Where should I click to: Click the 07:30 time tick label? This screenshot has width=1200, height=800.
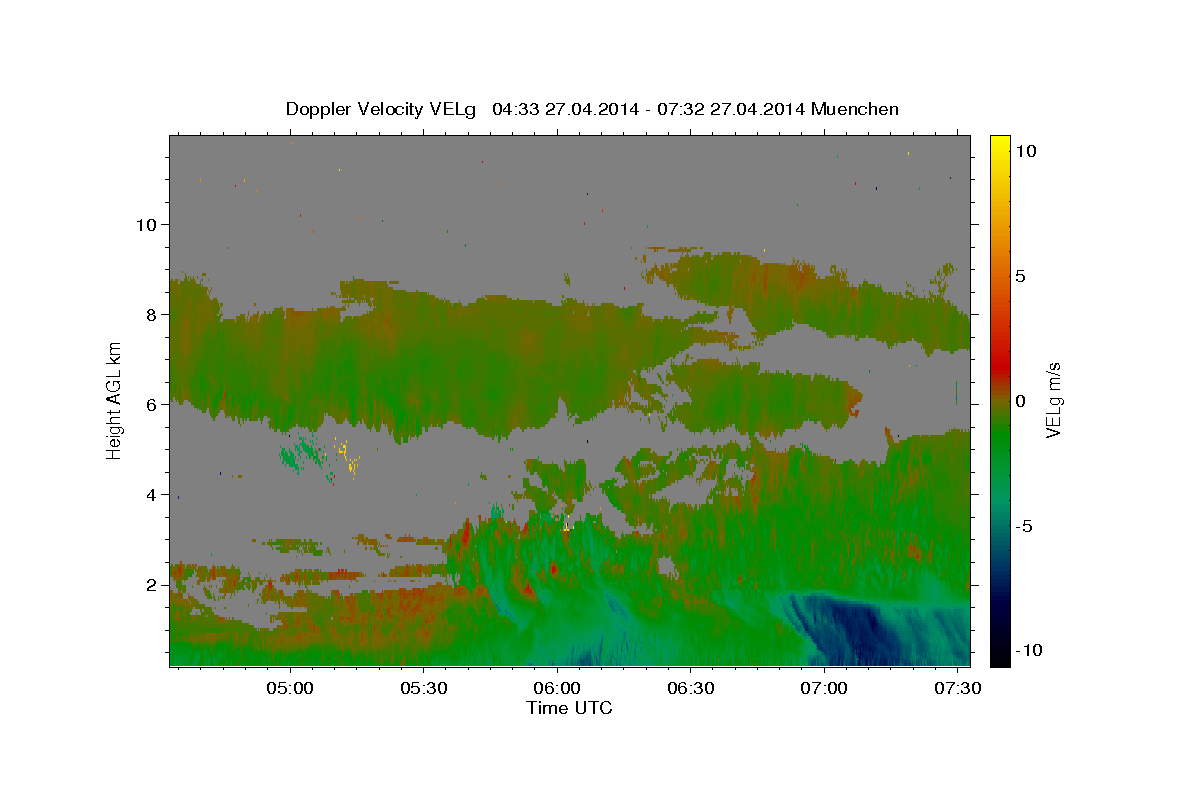click(957, 689)
